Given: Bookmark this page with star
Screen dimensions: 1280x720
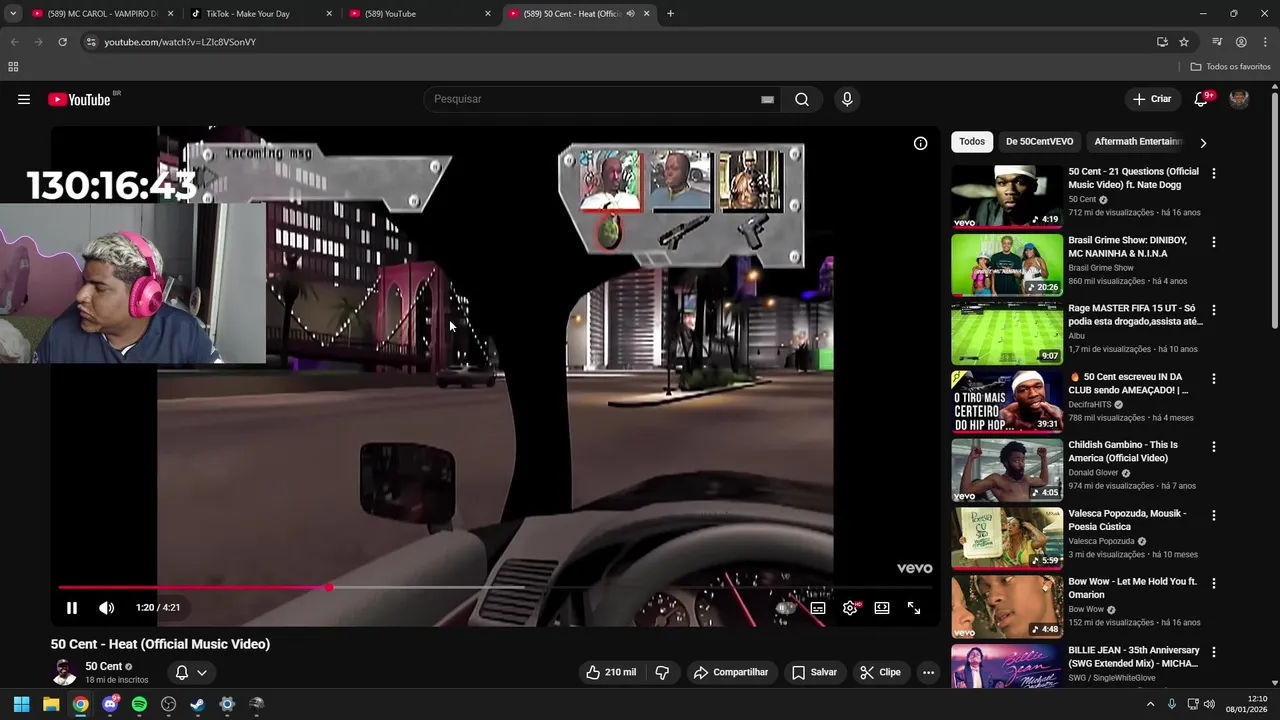Looking at the screenshot, I should click(x=1184, y=42).
